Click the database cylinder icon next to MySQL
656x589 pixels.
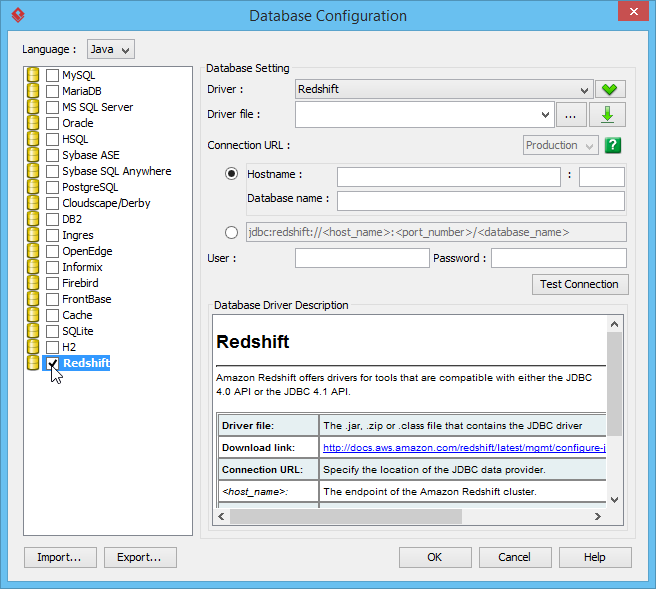(x=33, y=75)
